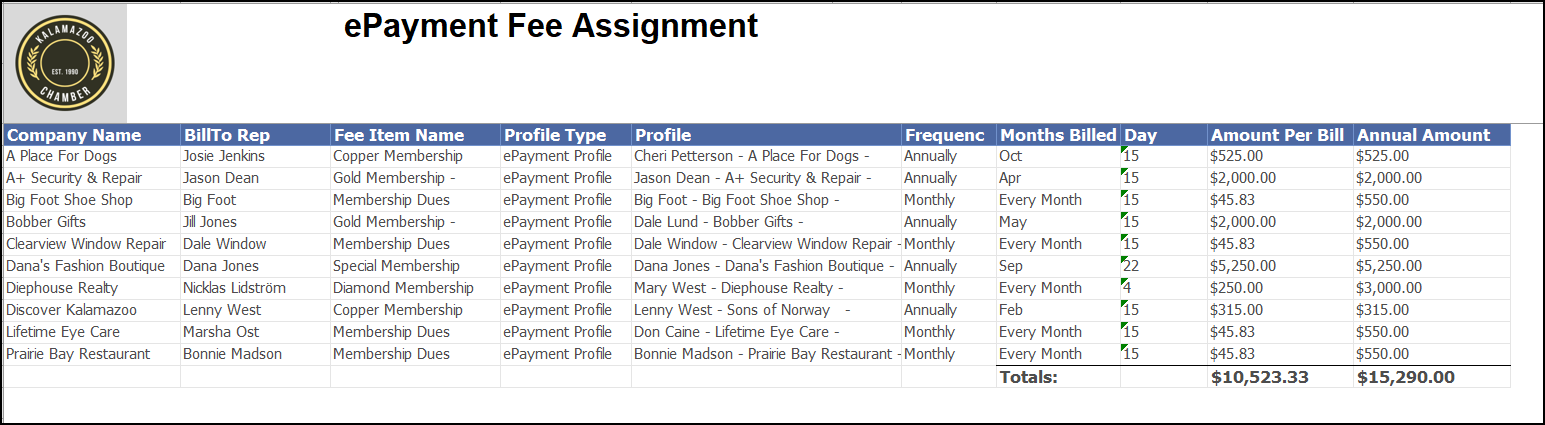Viewport: 1545px width, 425px height.
Task: Select the Amount Per Bill header
Action: click(x=1277, y=135)
